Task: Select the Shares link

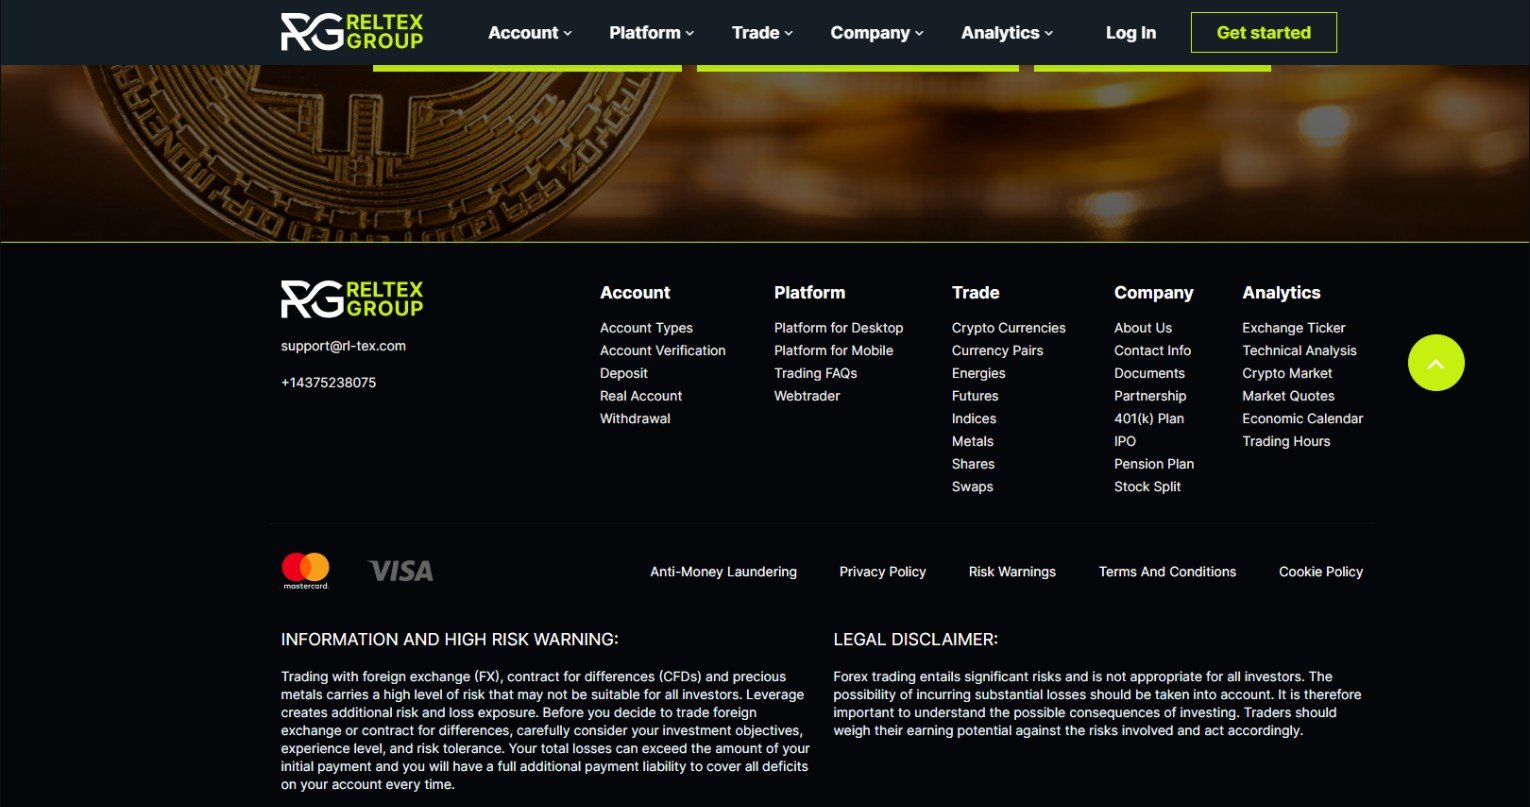Action: 973,464
